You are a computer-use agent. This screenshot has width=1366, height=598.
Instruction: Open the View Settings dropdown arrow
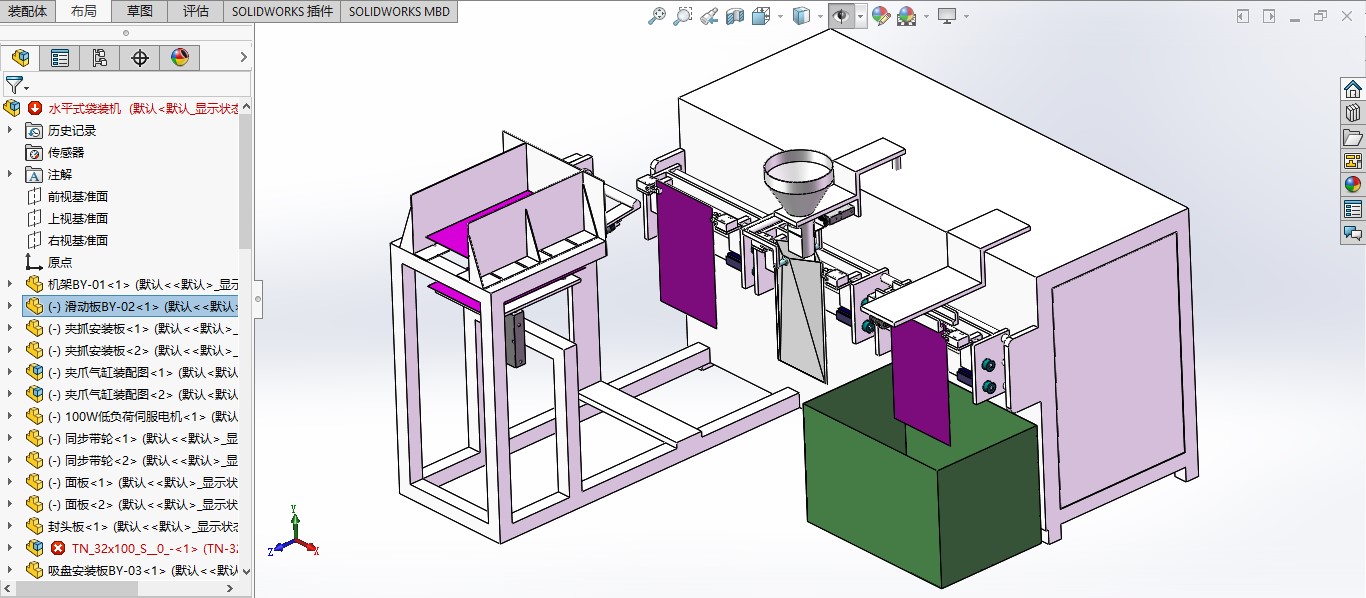click(x=966, y=16)
